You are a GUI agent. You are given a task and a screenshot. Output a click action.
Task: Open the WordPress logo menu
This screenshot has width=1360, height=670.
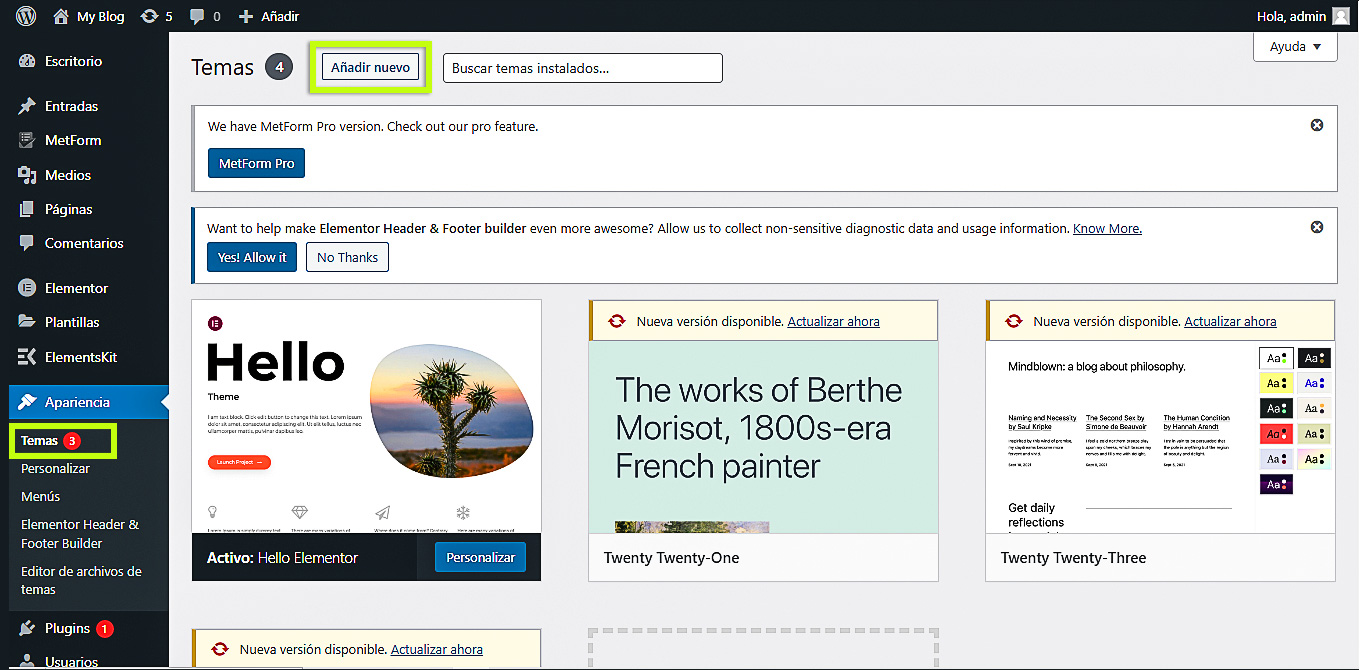pos(26,16)
